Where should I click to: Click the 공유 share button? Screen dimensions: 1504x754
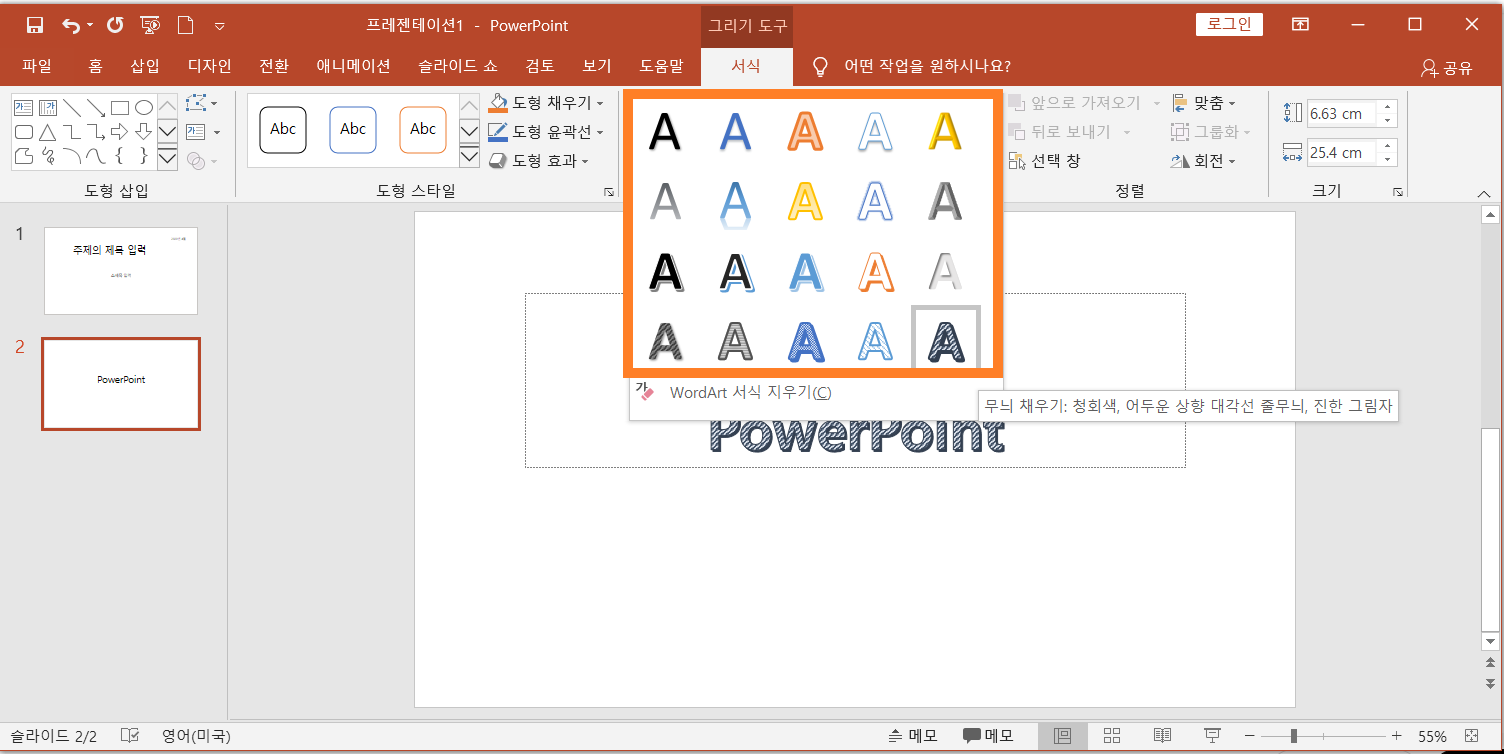(1447, 68)
